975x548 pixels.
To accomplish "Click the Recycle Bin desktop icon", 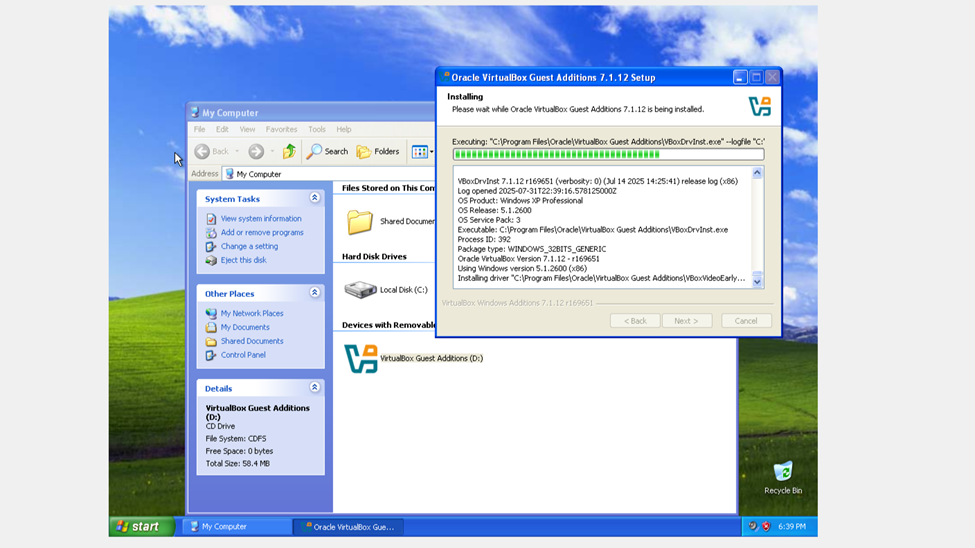I will coord(782,472).
